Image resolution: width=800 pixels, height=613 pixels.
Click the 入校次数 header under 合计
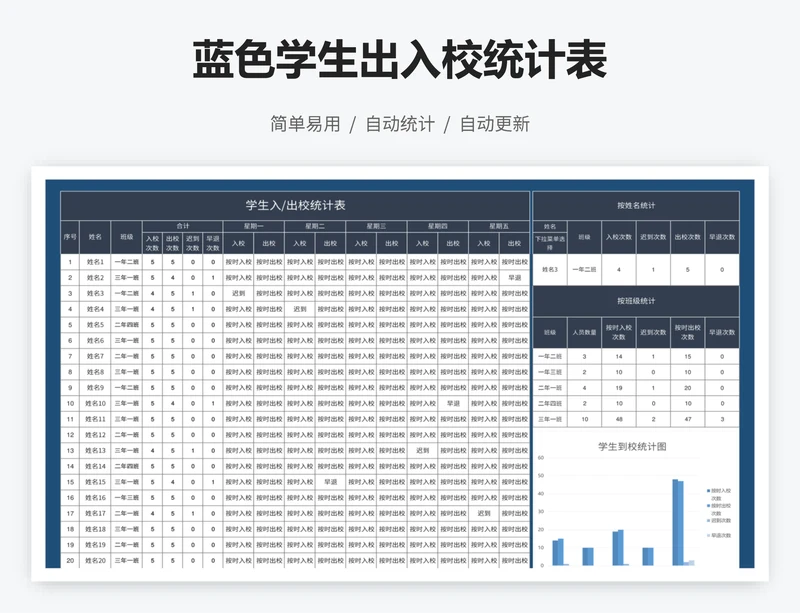153,243
